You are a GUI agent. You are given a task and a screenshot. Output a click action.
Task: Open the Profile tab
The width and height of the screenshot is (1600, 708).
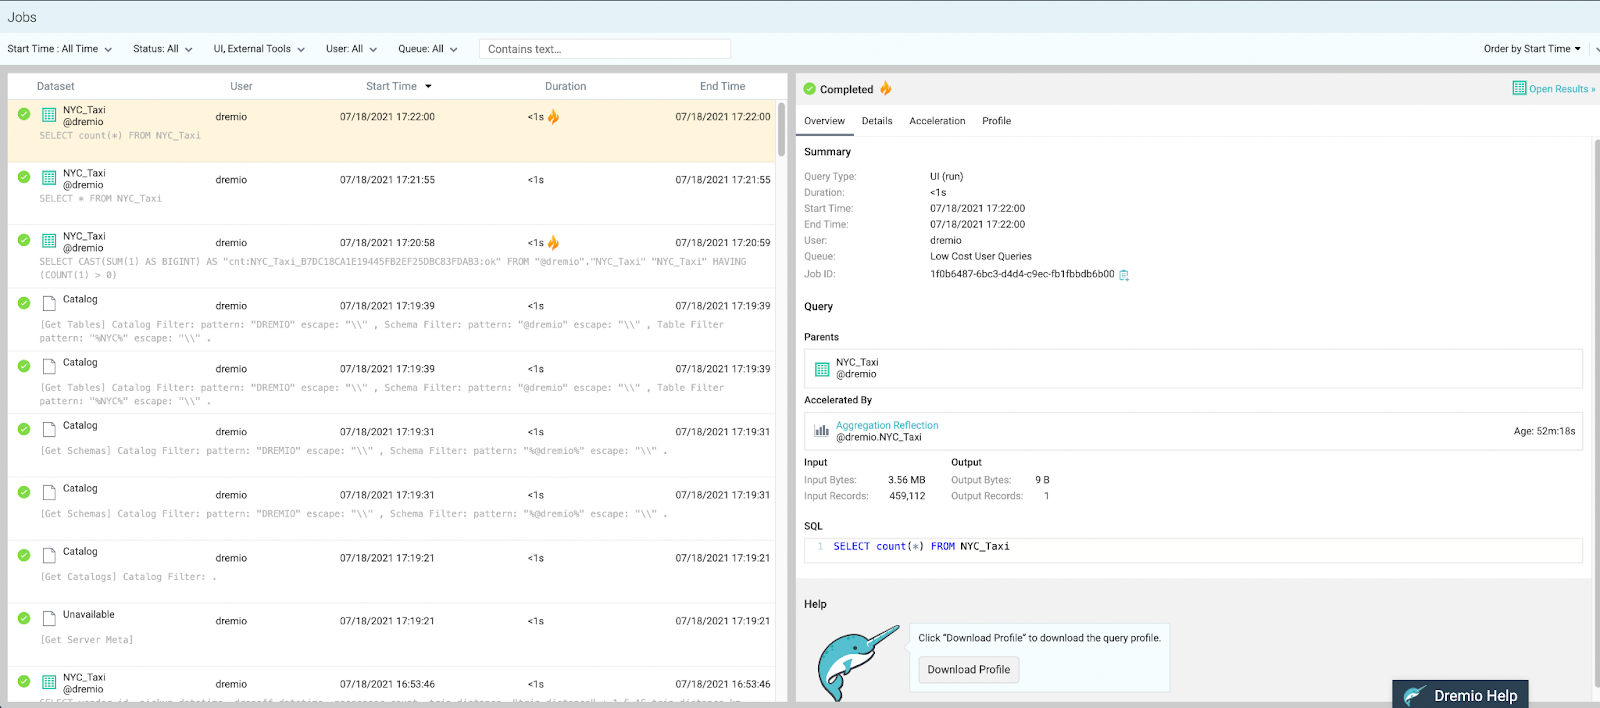coord(997,121)
